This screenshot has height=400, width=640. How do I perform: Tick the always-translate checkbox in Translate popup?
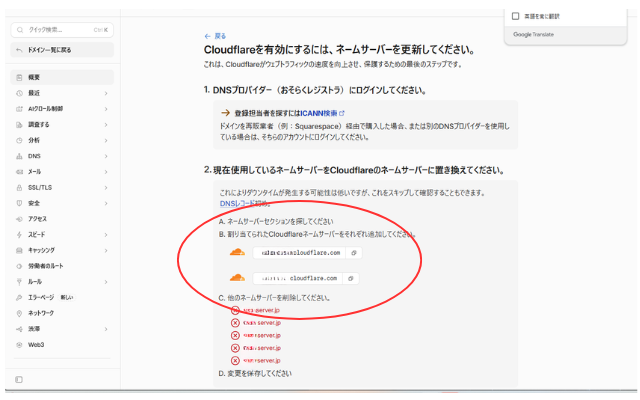point(516,16)
